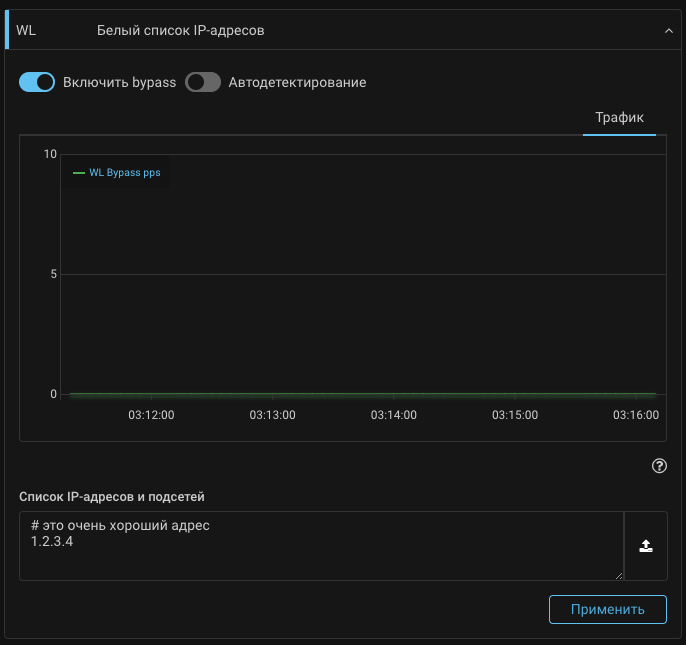Click the WL section label in header
This screenshot has width=686, height=645.
[26, 31]
